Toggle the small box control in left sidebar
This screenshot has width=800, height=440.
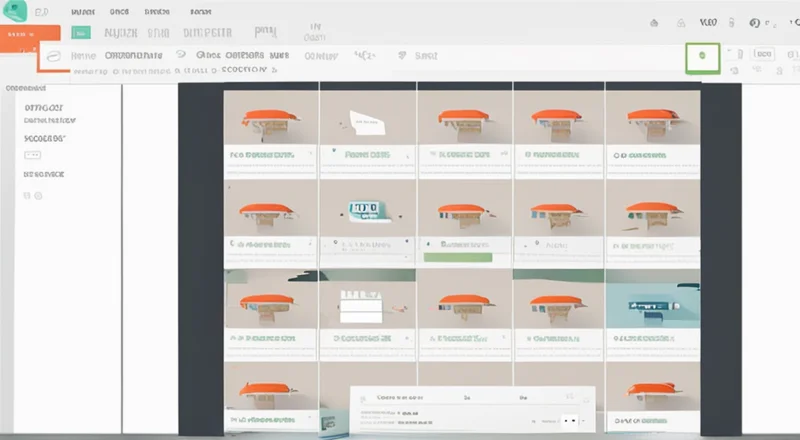(x=32, y=156)
